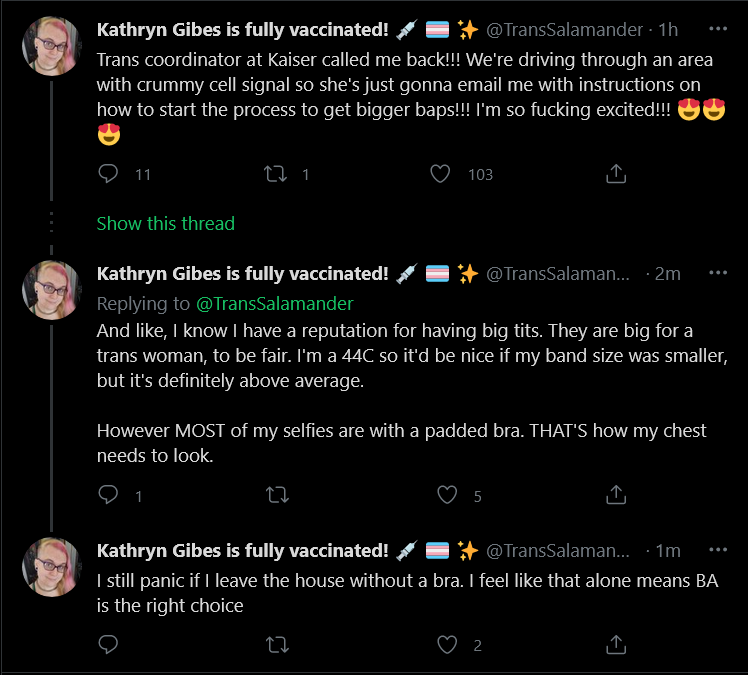The height and width of the screenshot is (675, 748).
Task: Open Kathryn Gibes display name on last tweet
Action: [242, 550]
